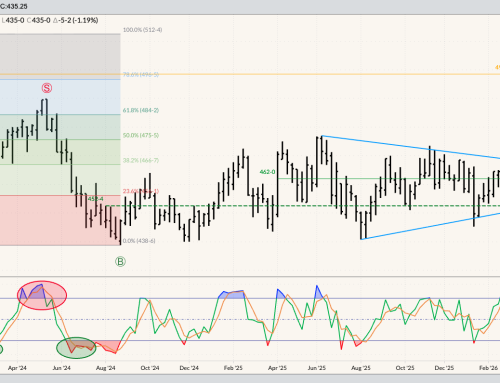Click the 452-4 price level label
This screenshot has height=383, width=500.
tap(95, 199)
